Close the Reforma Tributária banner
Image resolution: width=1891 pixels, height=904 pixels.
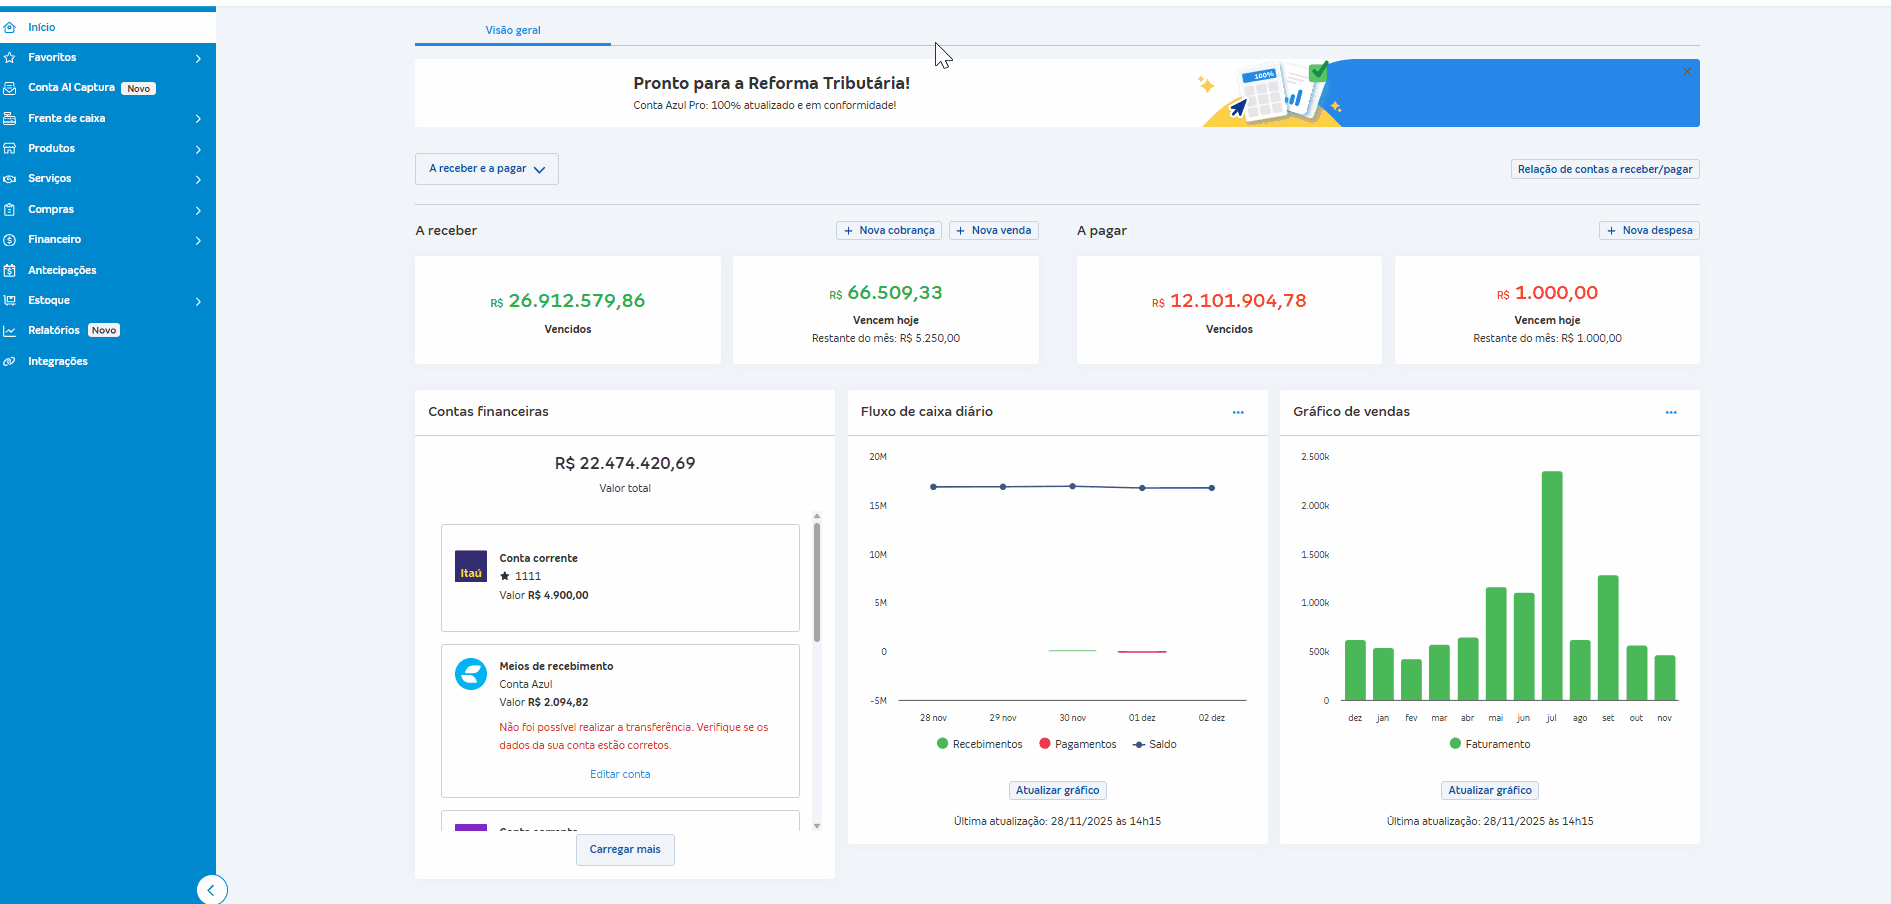pyautogui.click(x=1687, y=72)
